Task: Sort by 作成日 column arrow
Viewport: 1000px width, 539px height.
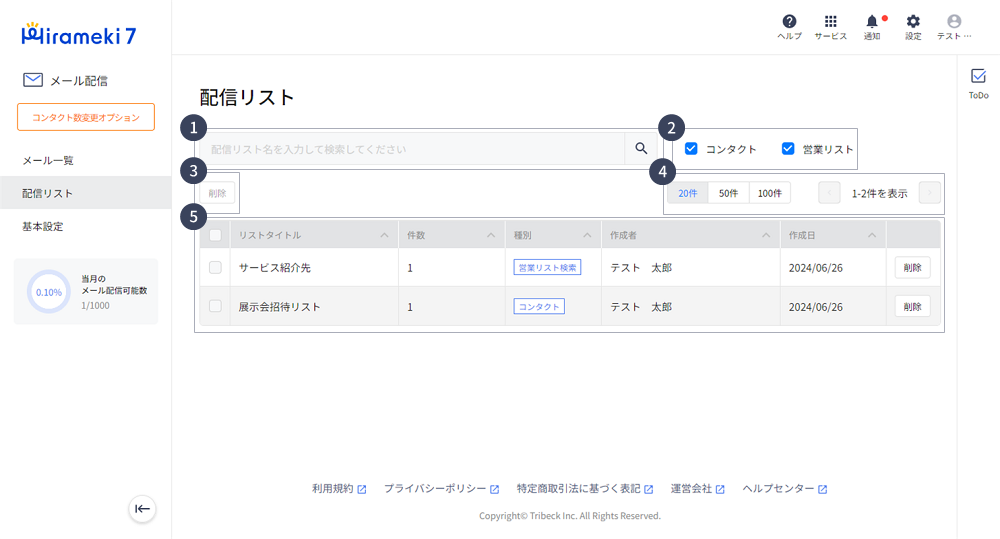Action: click(x=872, y=236)
